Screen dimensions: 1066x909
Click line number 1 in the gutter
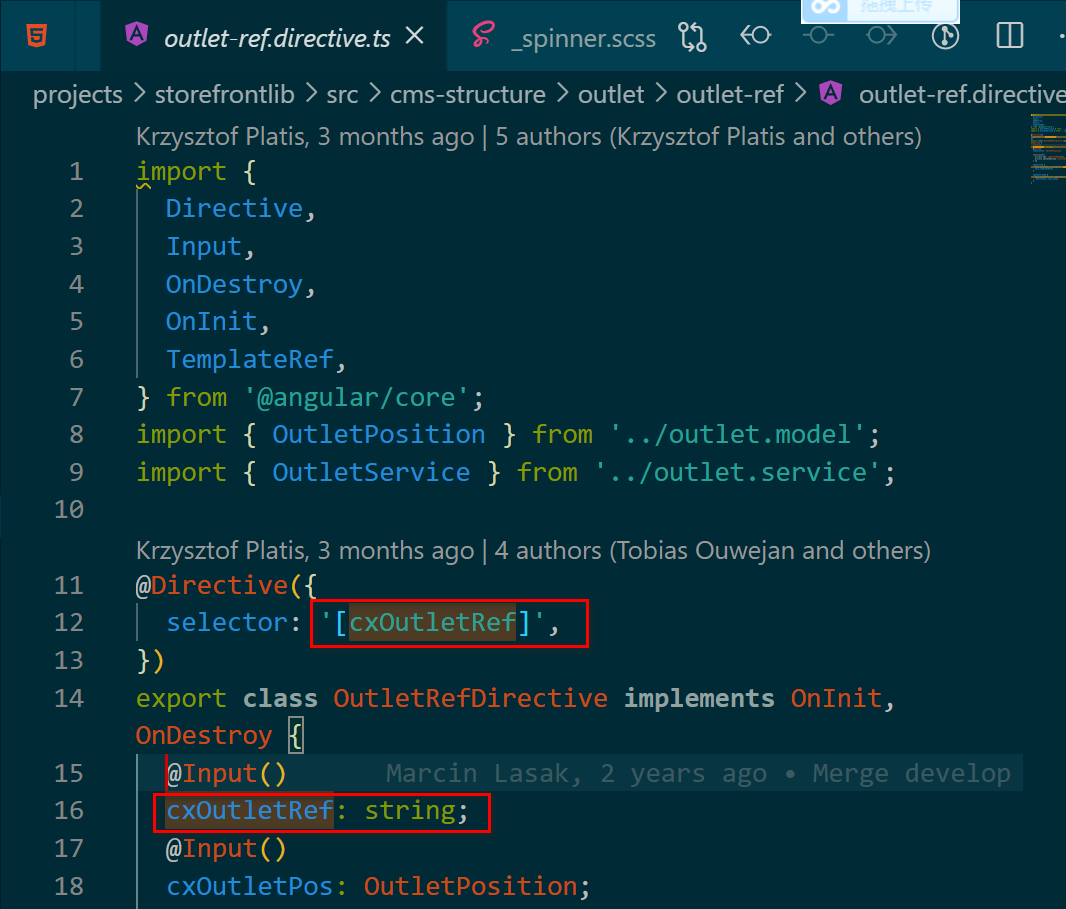pyautogui.click(x=76, y=171)
